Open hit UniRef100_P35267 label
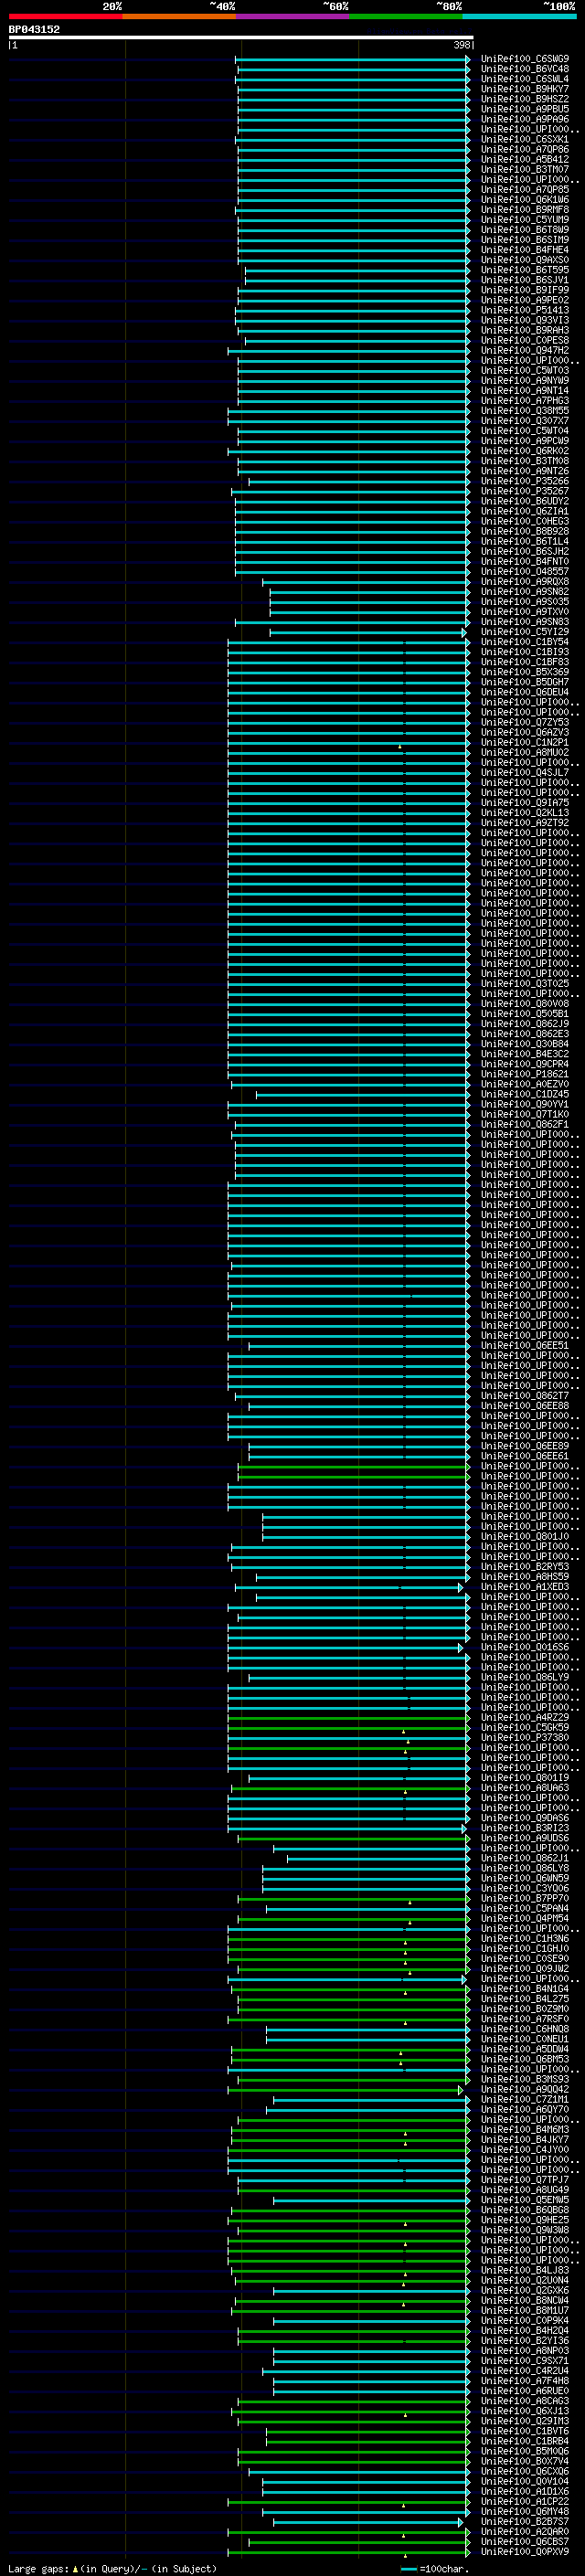The image size is (585, 2576). (x=525, y=491)
